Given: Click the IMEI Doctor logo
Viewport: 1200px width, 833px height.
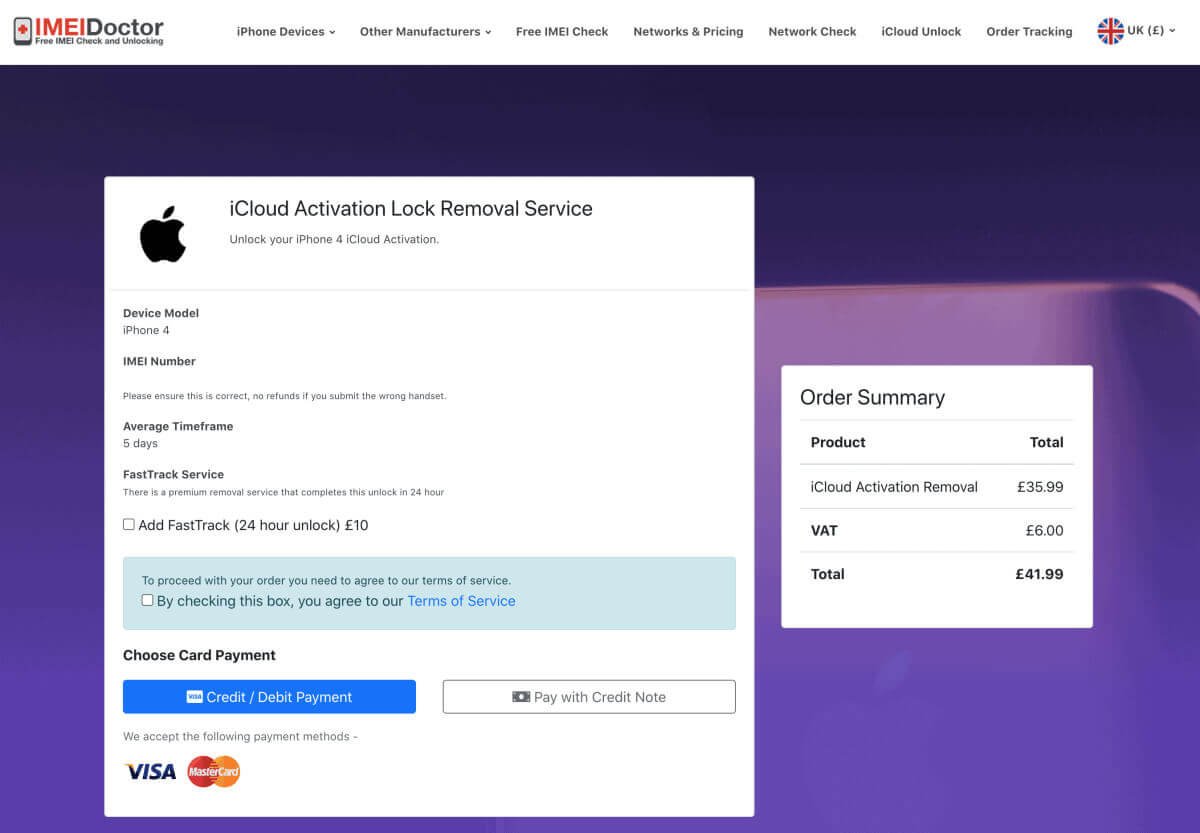Looking at the screenshot, I should (x=88, y=31).
